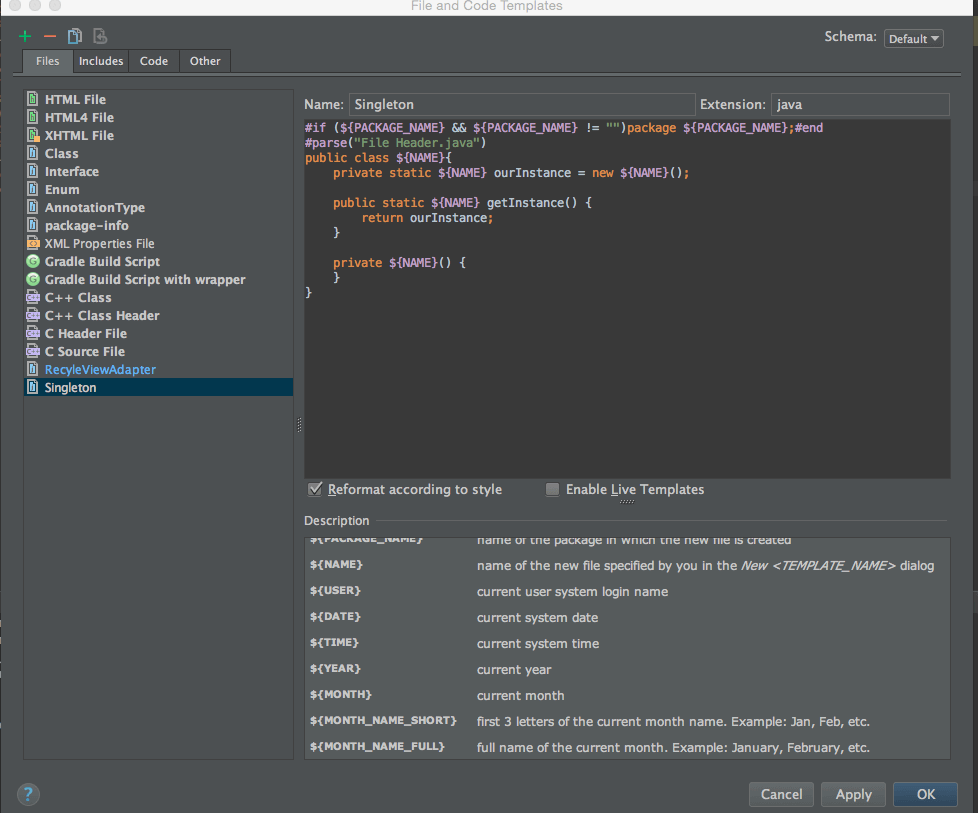Open help with the question mark icon

click(28, 794)
